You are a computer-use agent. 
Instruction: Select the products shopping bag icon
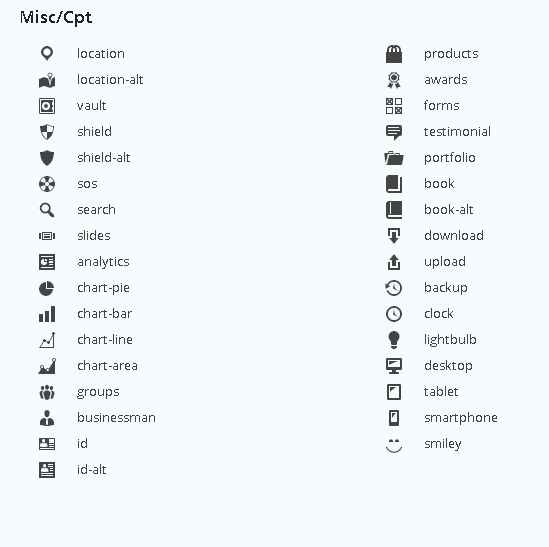[x=394, y=54]
